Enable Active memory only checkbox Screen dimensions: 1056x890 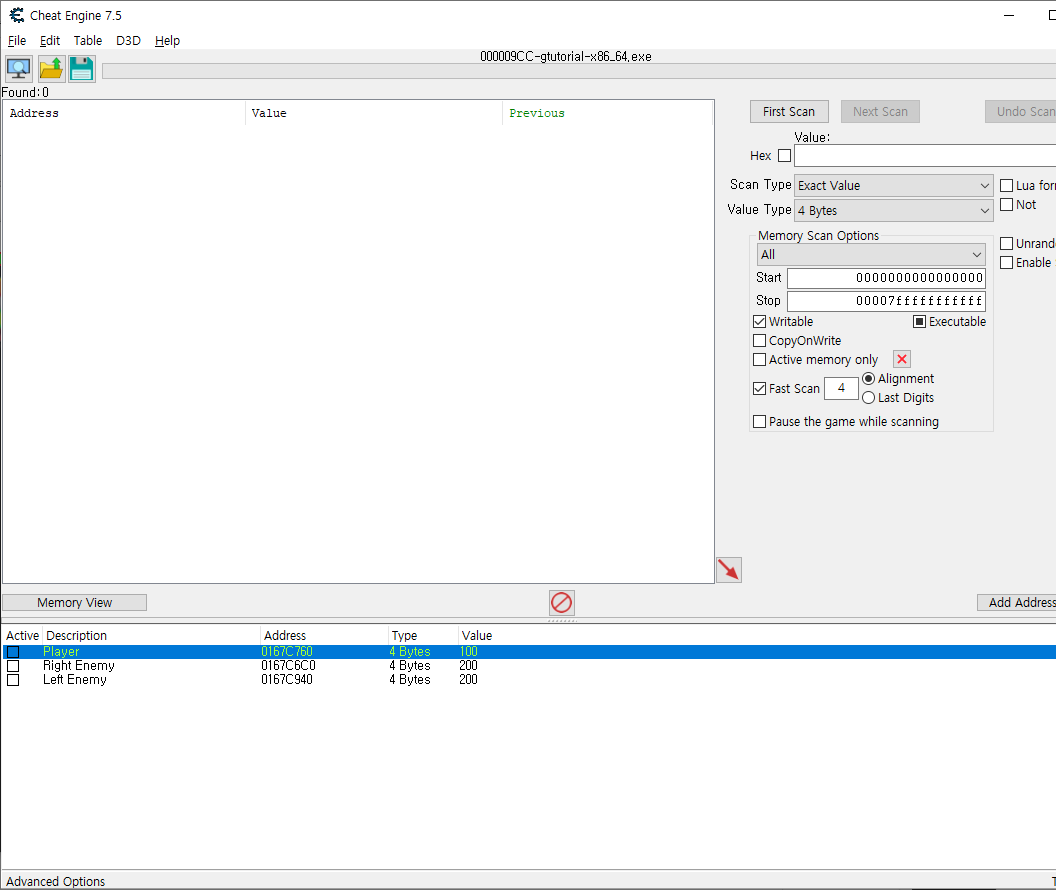coord(760,360)
